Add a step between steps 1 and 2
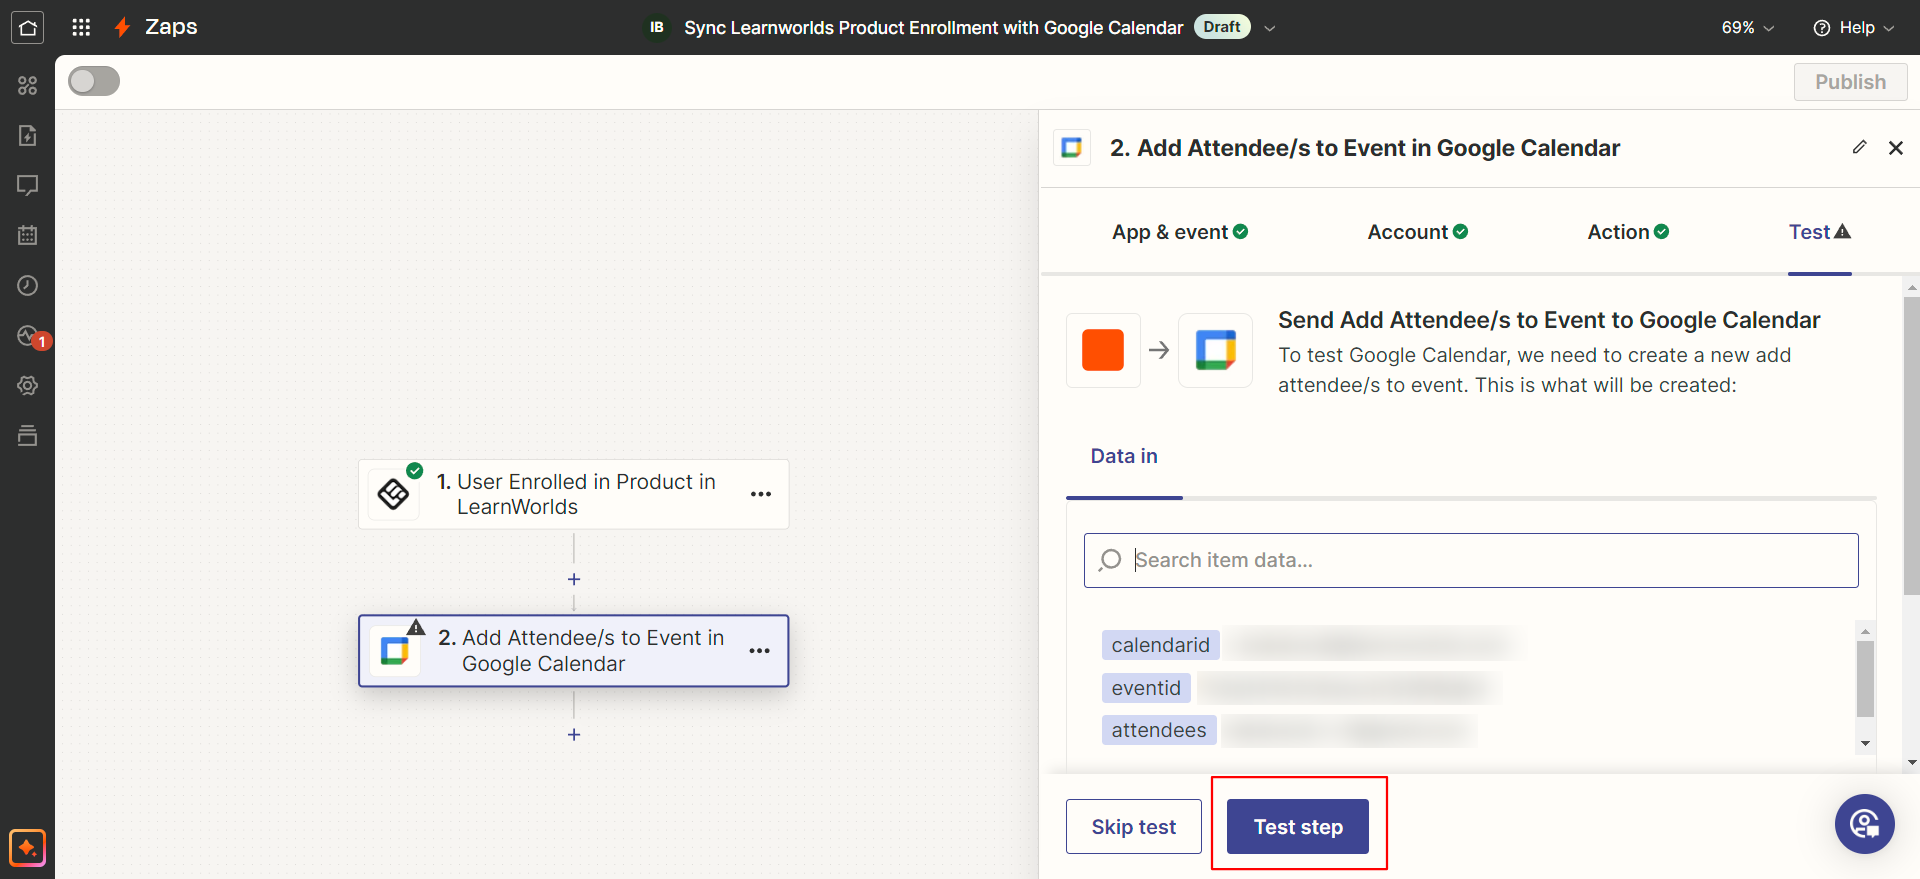The image size is (1920, 879). [x=574, y=579]
